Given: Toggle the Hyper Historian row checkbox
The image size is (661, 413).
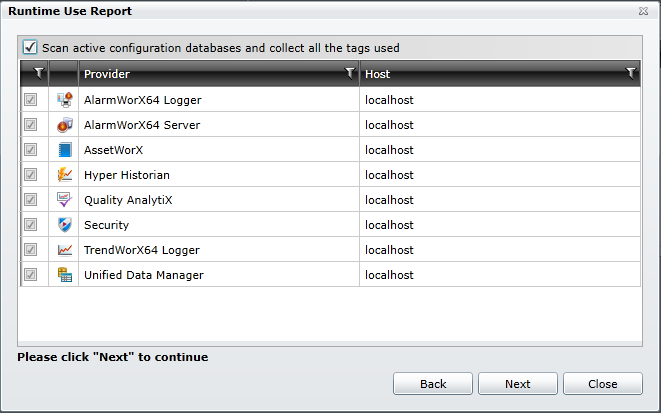Looking at the screenshot, I should pyautogui.click(x=31, y=175).
